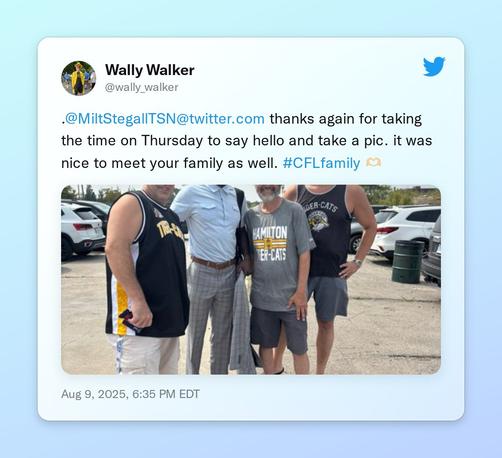Open the Wally Walker display name
Screen dimensions: 502x458
(150, 70)
